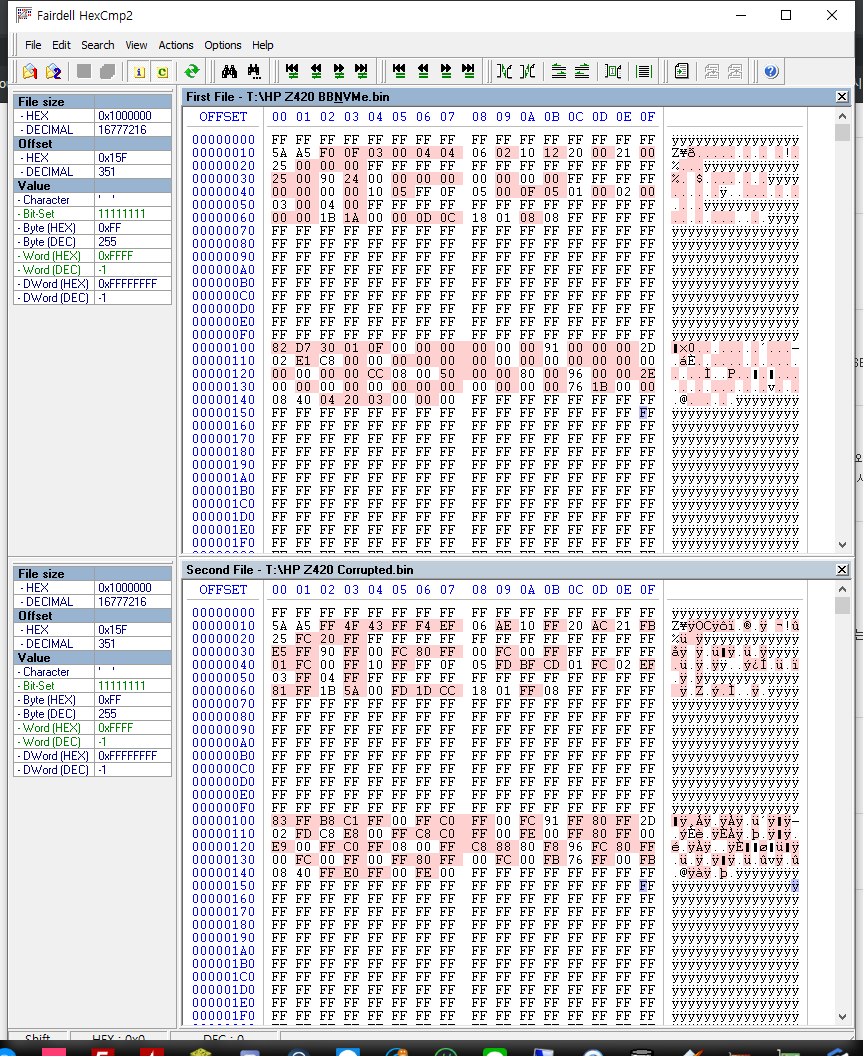Click offset 00000100 in First File pane
This screenshot has height=1056, width=863.
(224, 348)
